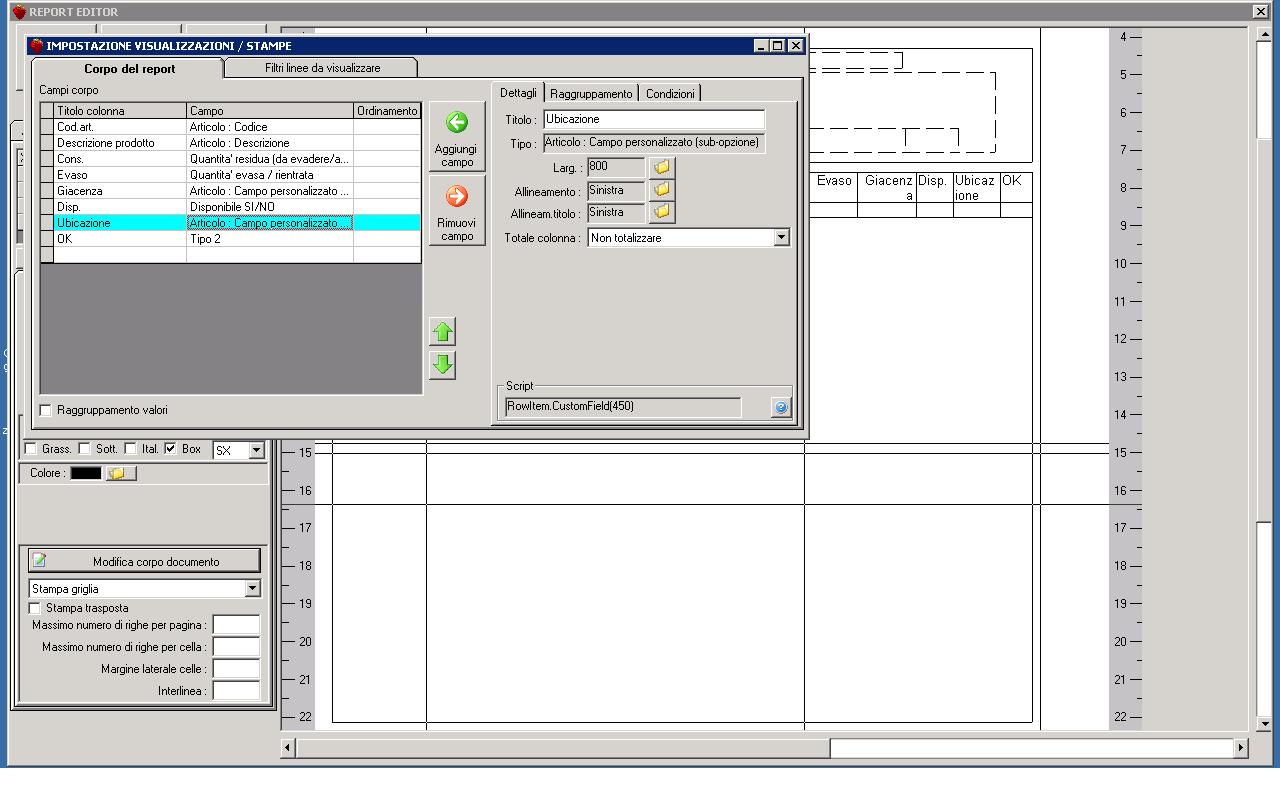Screen dimensions: 1280x800
Task: Click the Disp. header in report preview
Action: [x=932, y=181]
